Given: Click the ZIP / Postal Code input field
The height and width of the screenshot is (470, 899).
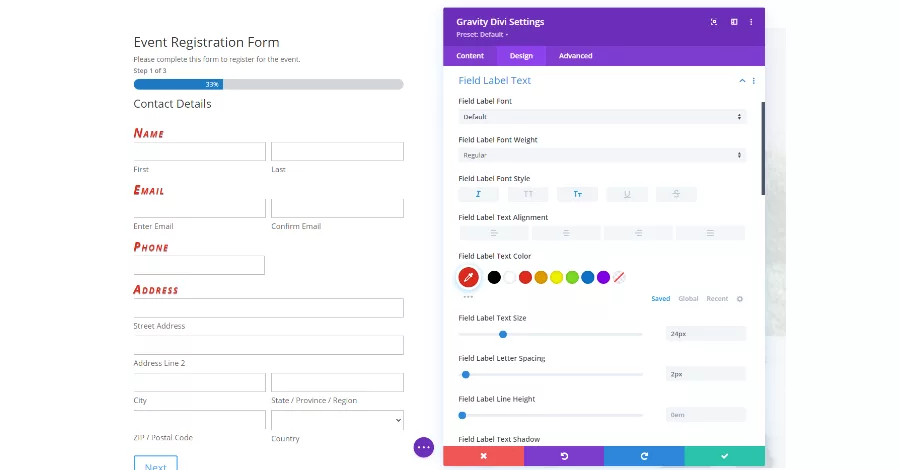Looking at the screenshot, I should click(x=200, y=420).
